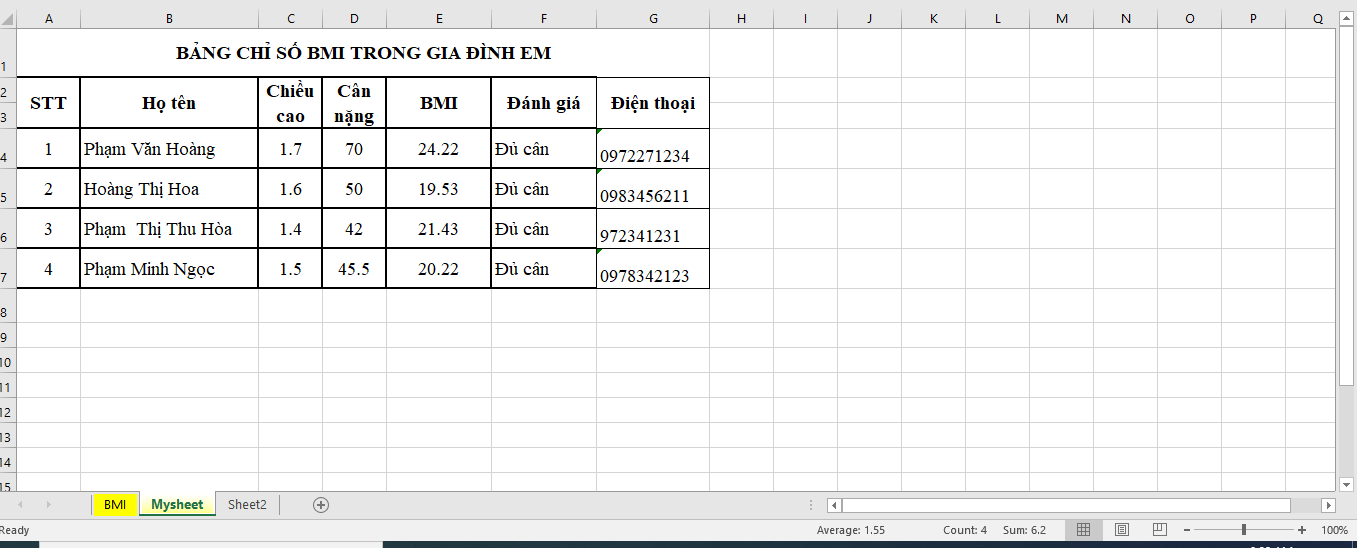
Task: Open the BMI sheet tab
Action: pos(115,505)
